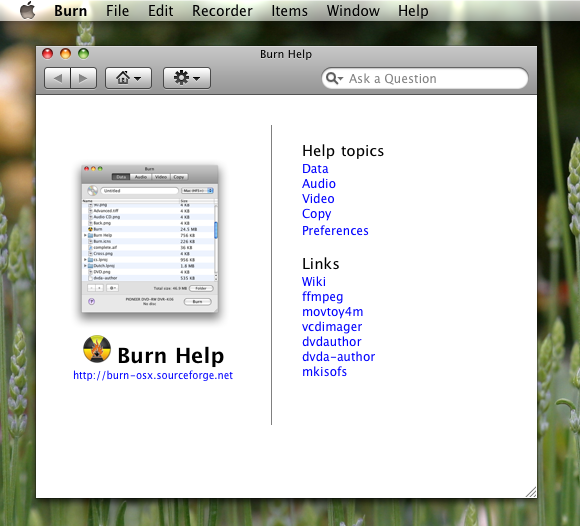Open the Audio help topic
This screenshot has width=580, height=526.
pyautogui.click(x=319, y=183)
